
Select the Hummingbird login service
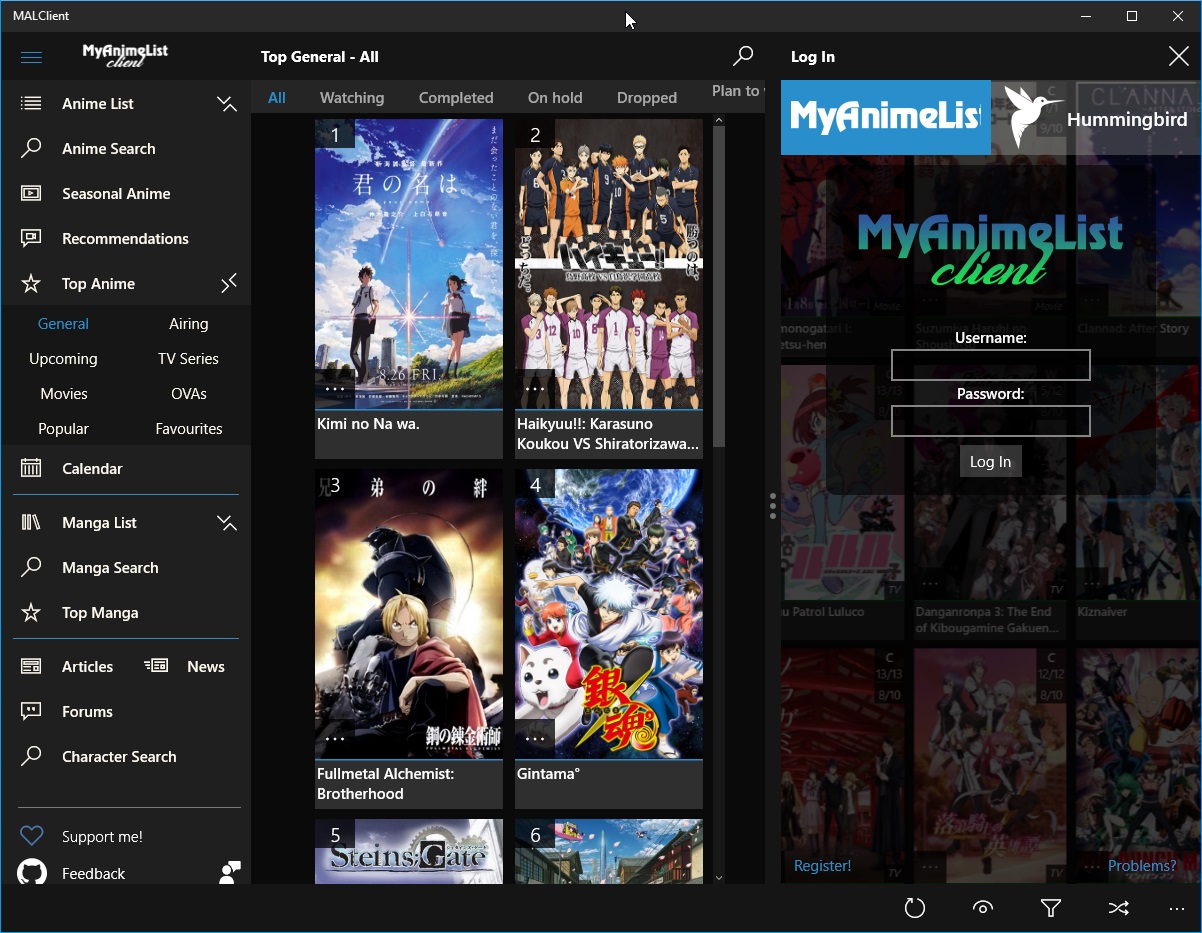(x=1096, y=119)
